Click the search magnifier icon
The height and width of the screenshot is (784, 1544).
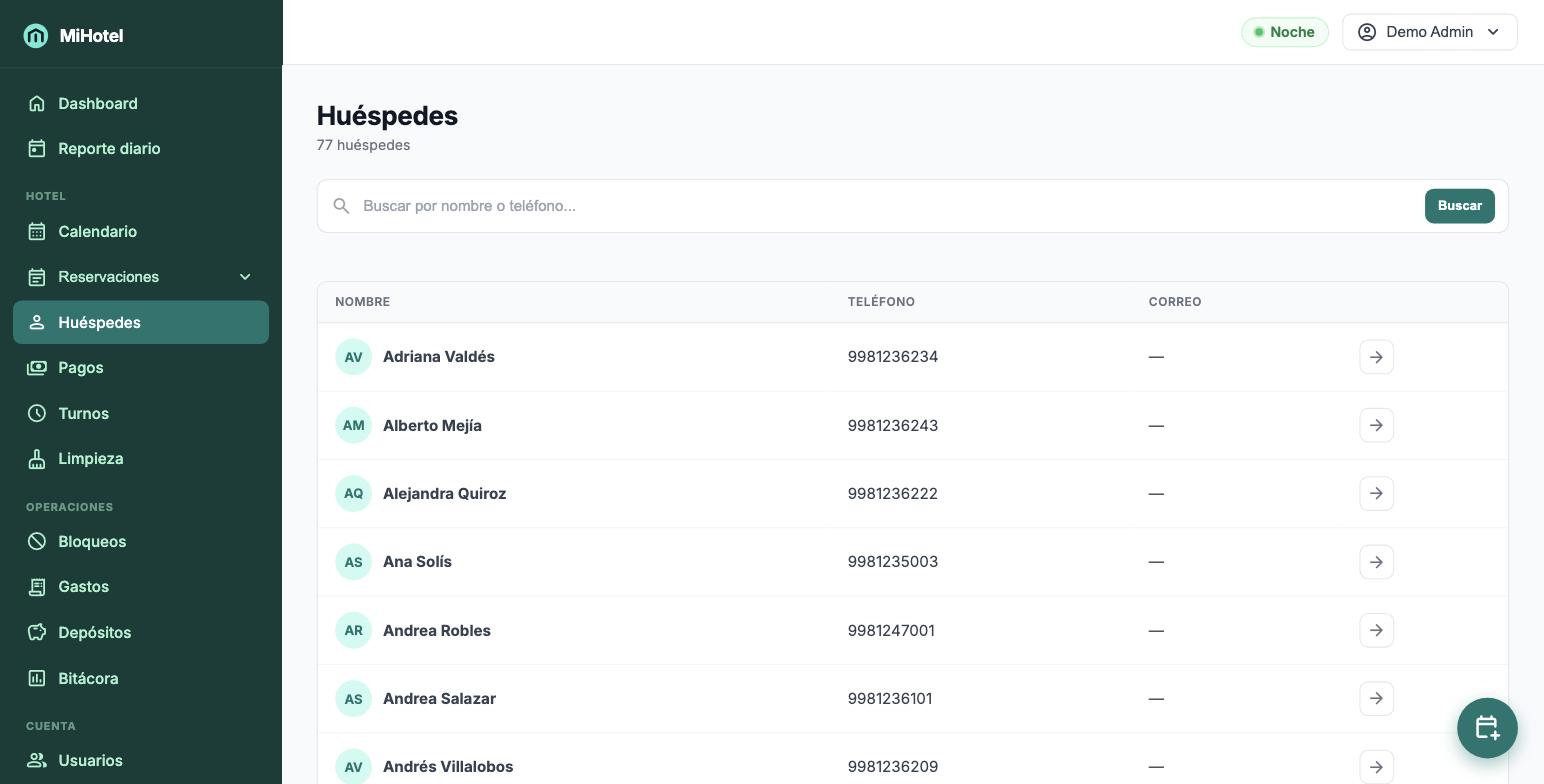(341, 206)
